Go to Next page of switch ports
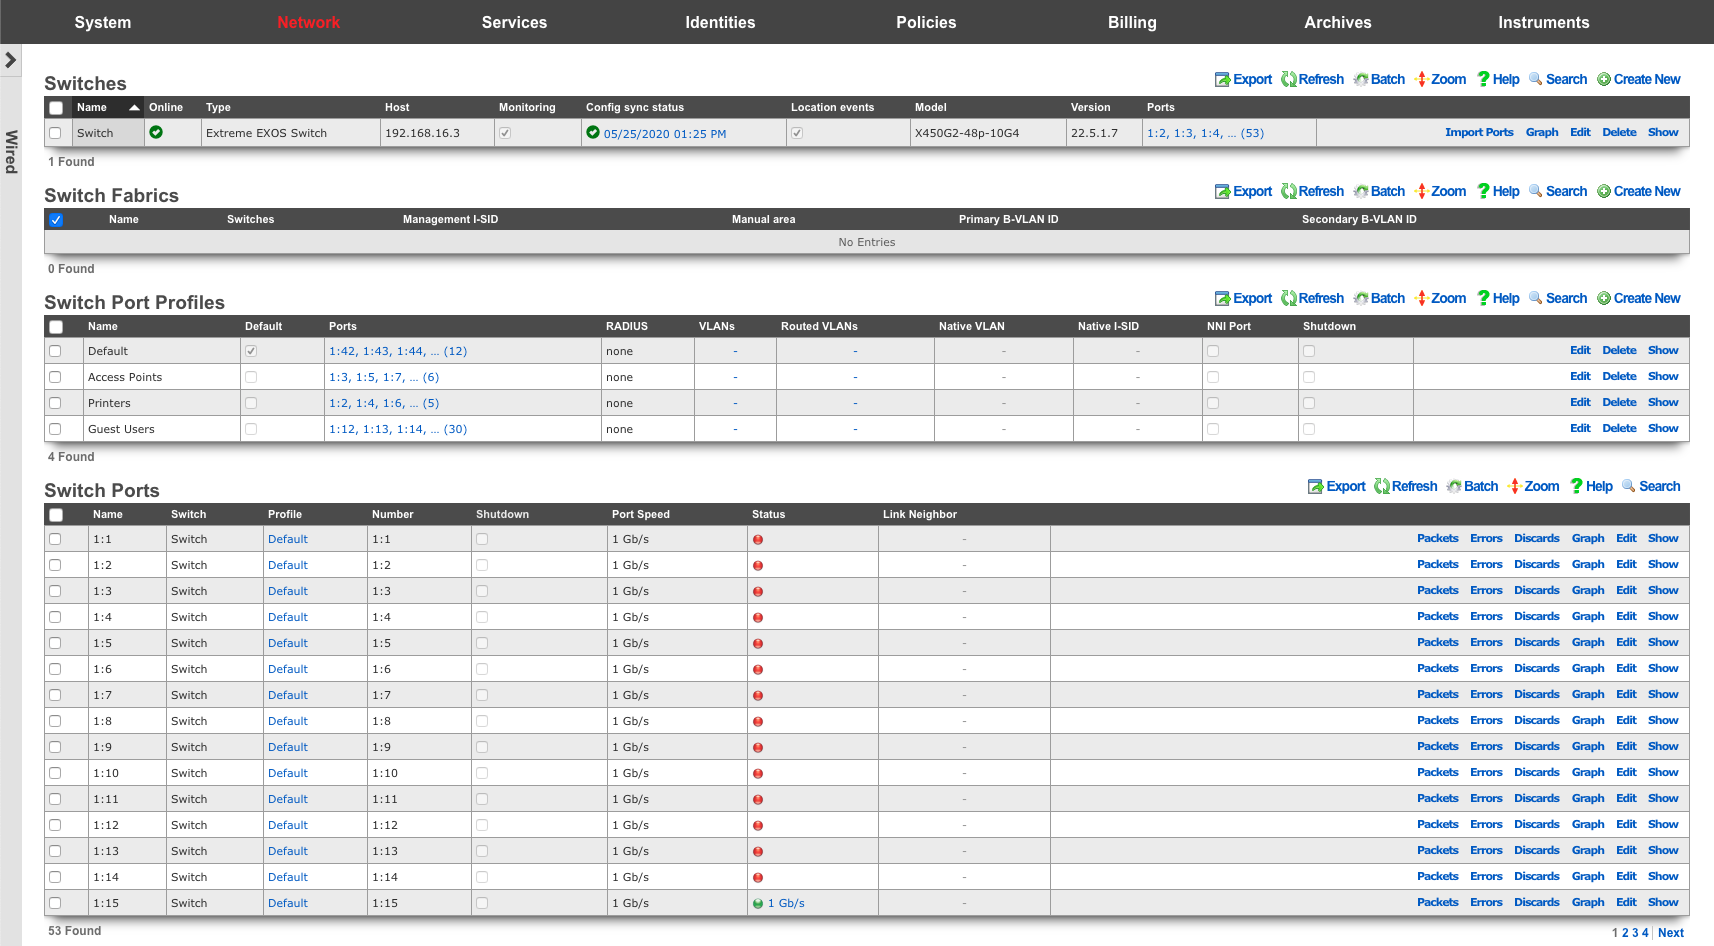Image resolution: width=1714 pixels, height=946 pixels. 1670,933
